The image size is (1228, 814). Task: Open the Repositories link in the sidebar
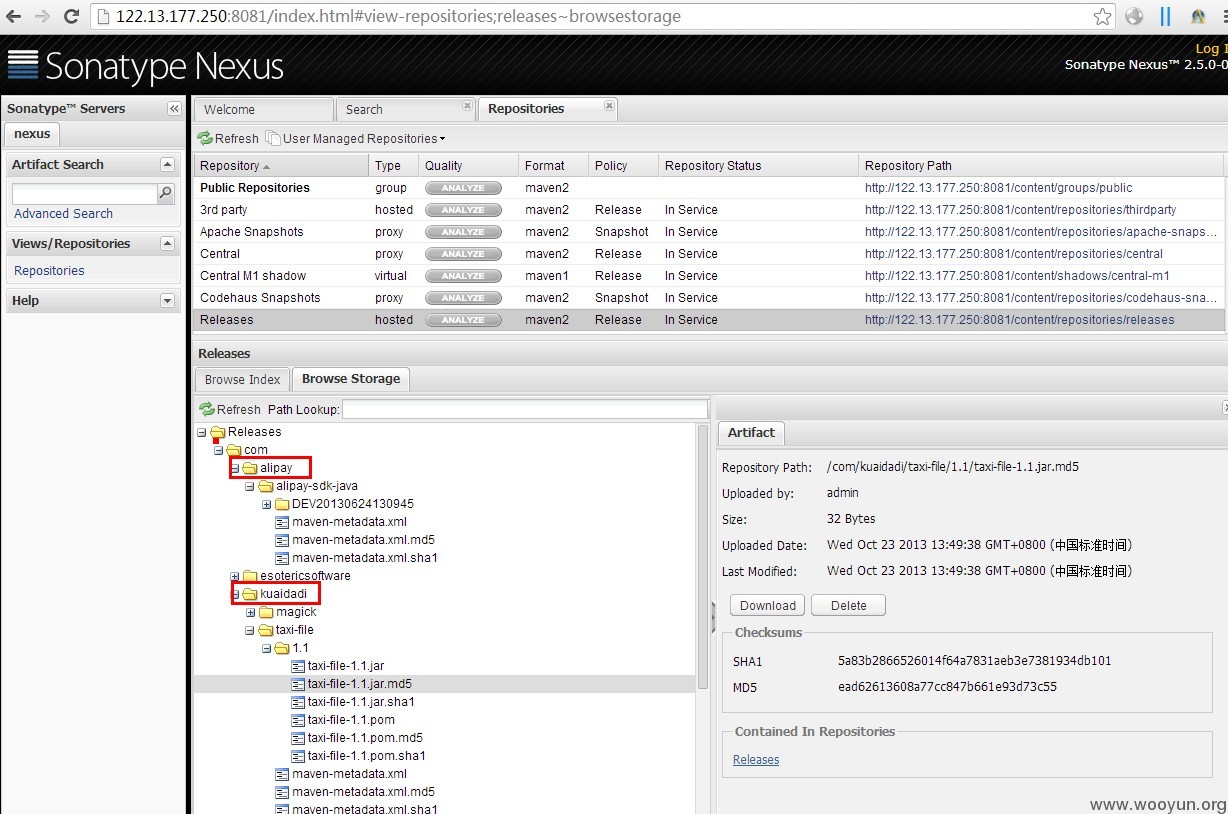[x=49, y=271]
